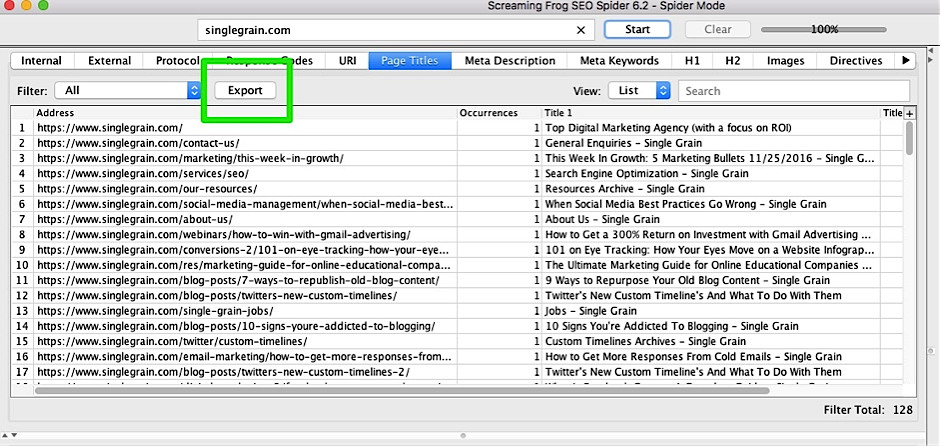Image resolution: width=941 pixels, height=446 pixels.
Task: Click the Clear button
Action: click(x=718, y=30)
